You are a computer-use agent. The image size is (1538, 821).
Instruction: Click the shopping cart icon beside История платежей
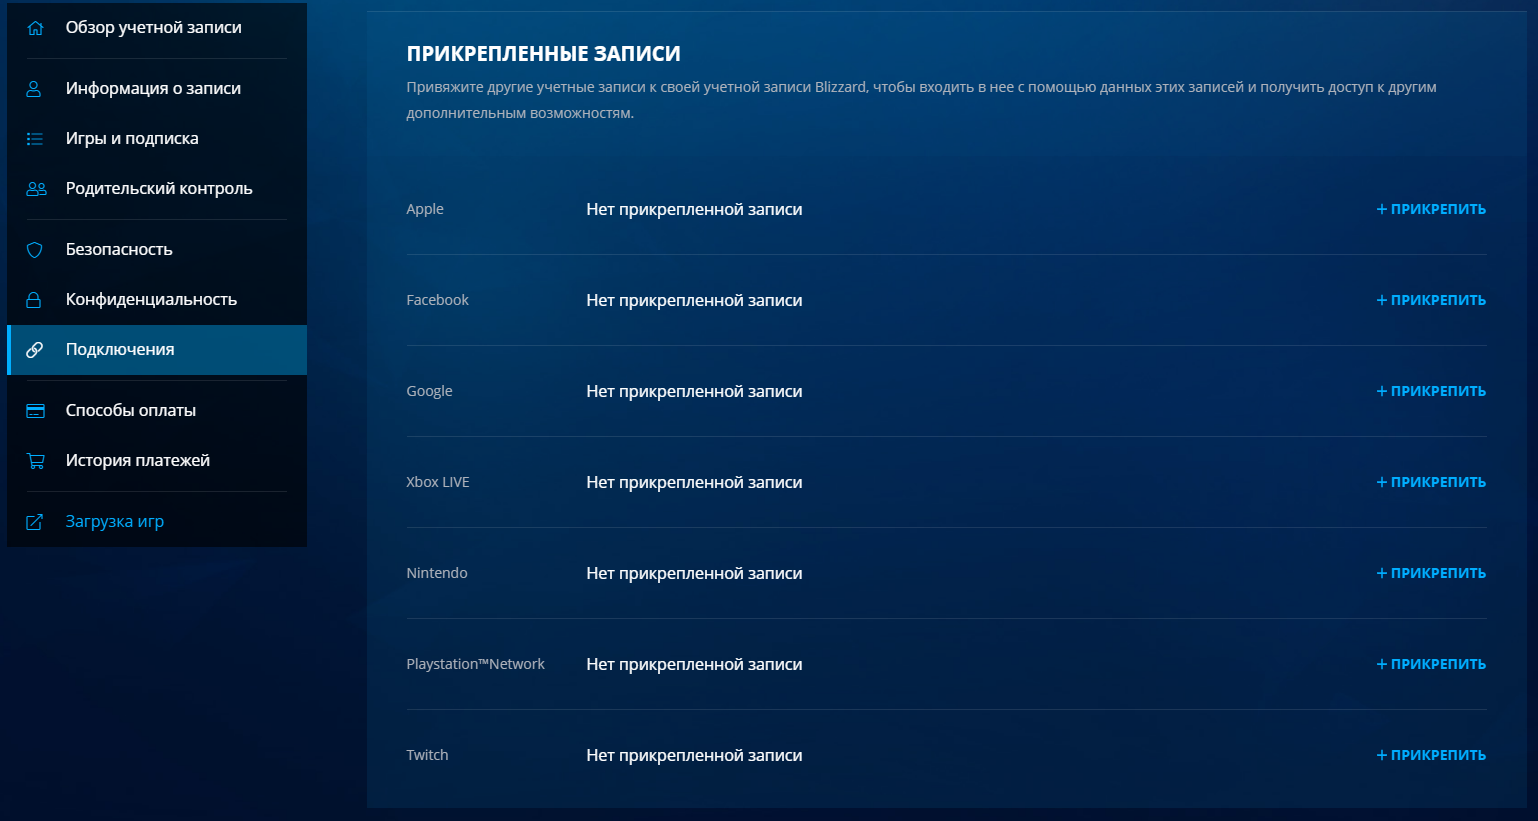click(36, 461)
